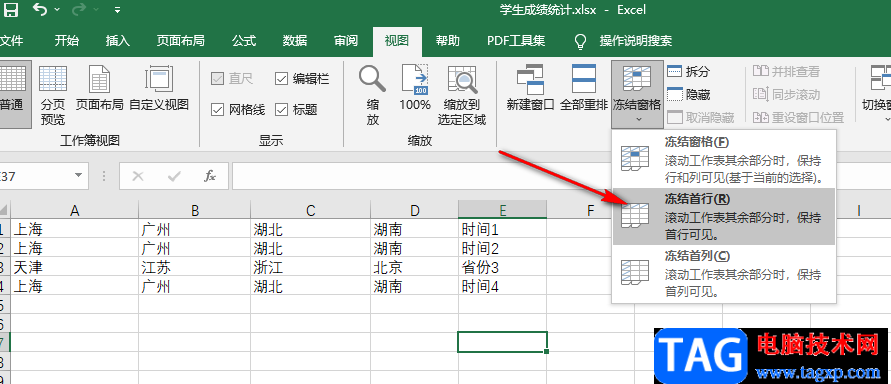Select column A header
Image resolution: width=891 pixels, height=384 pixels.
[74, 211]
